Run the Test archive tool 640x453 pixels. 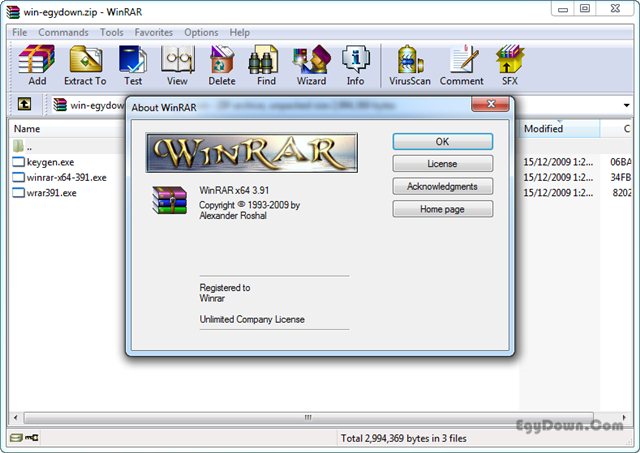point(133,59)
